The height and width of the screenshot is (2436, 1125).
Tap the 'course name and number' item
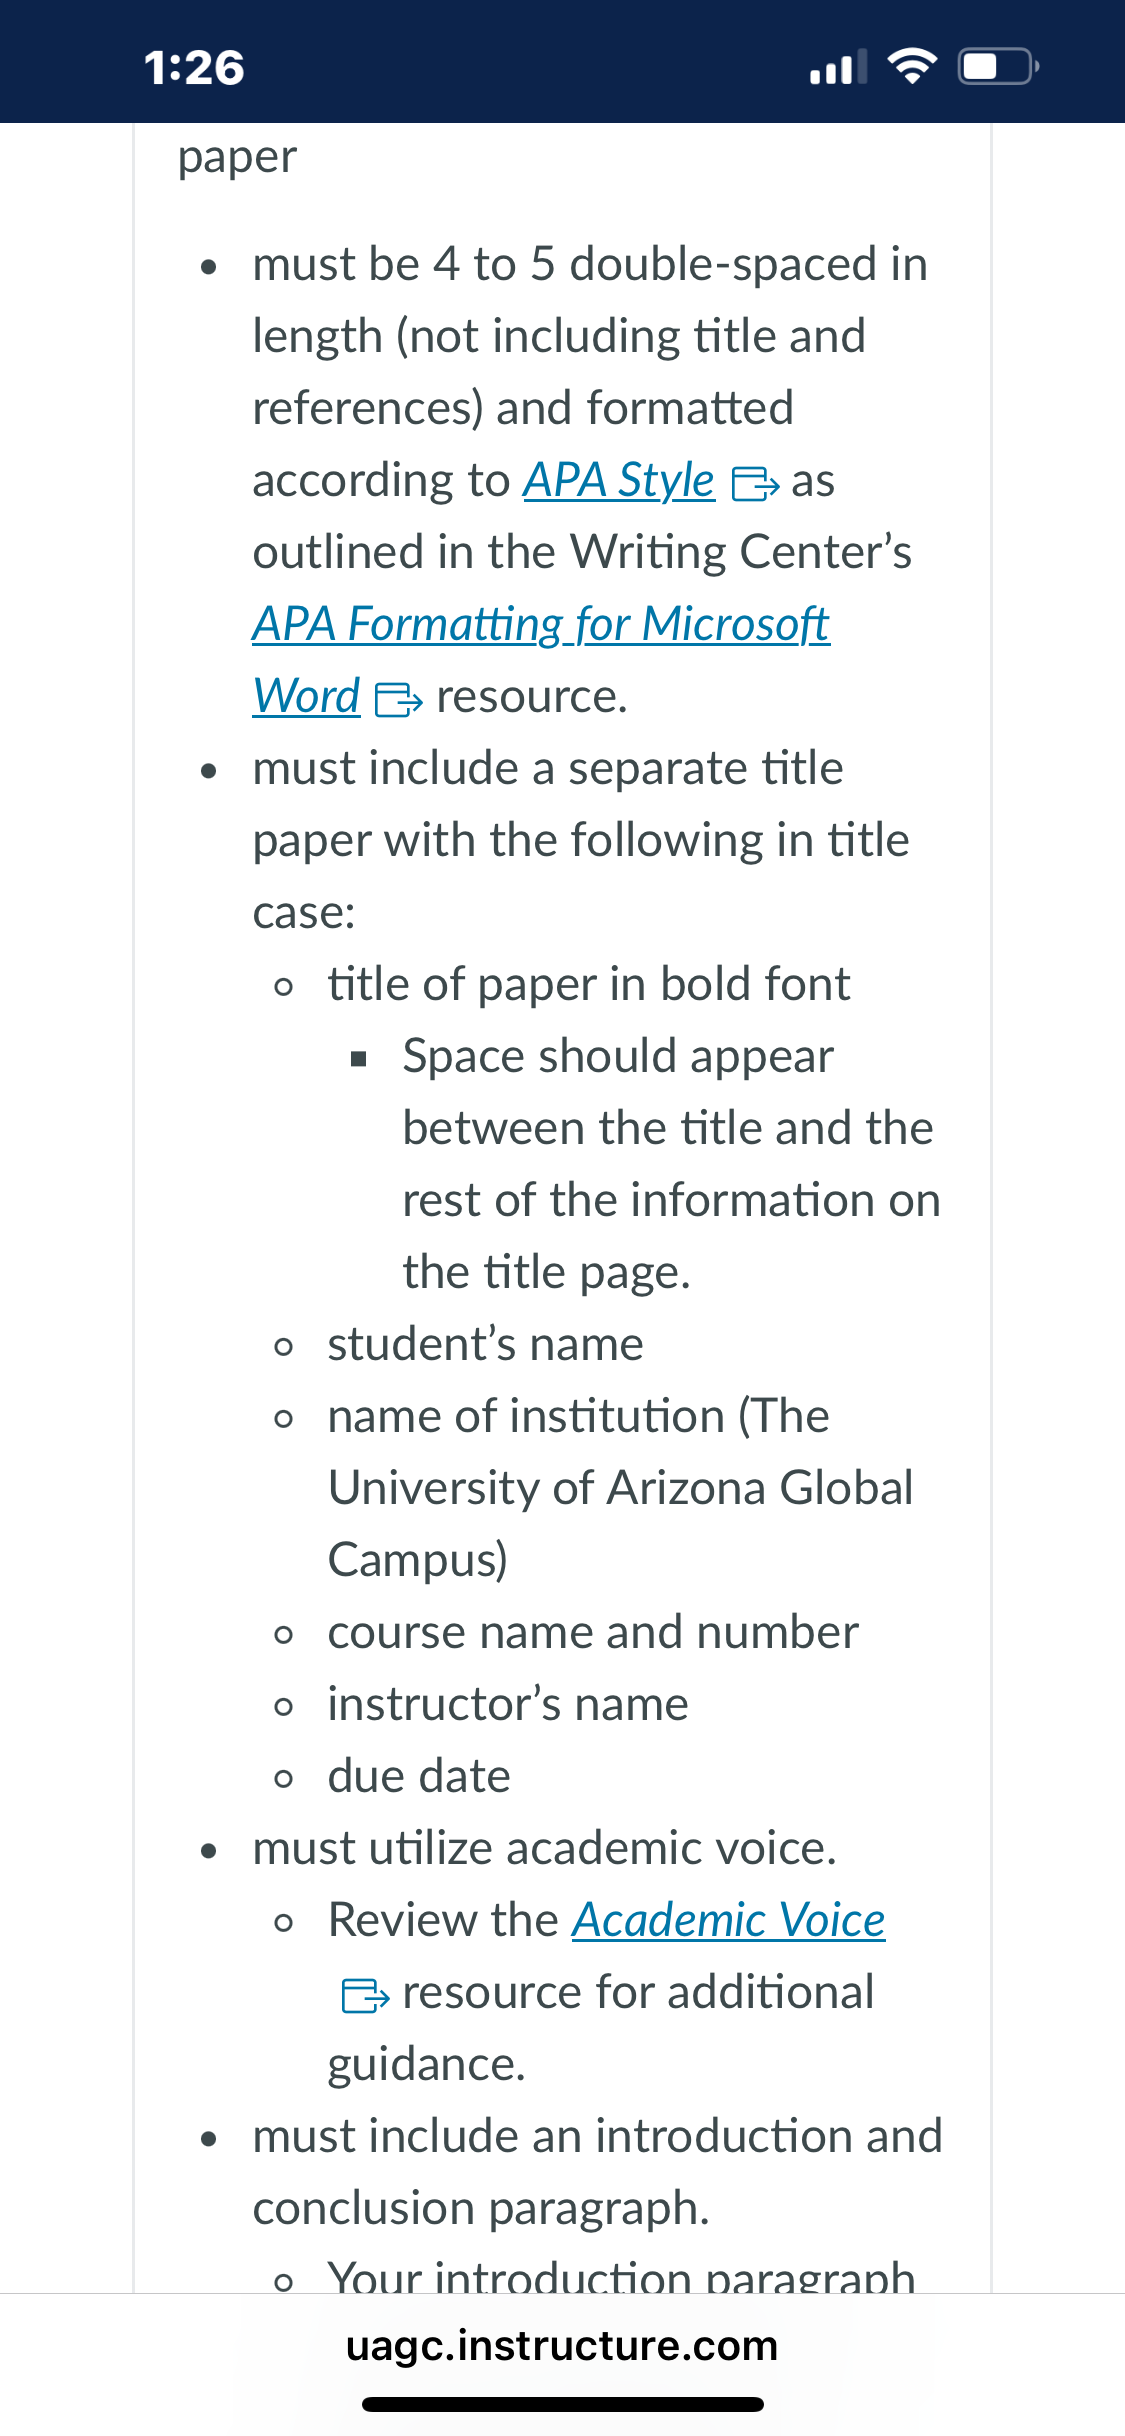(x=593, y=1632)
